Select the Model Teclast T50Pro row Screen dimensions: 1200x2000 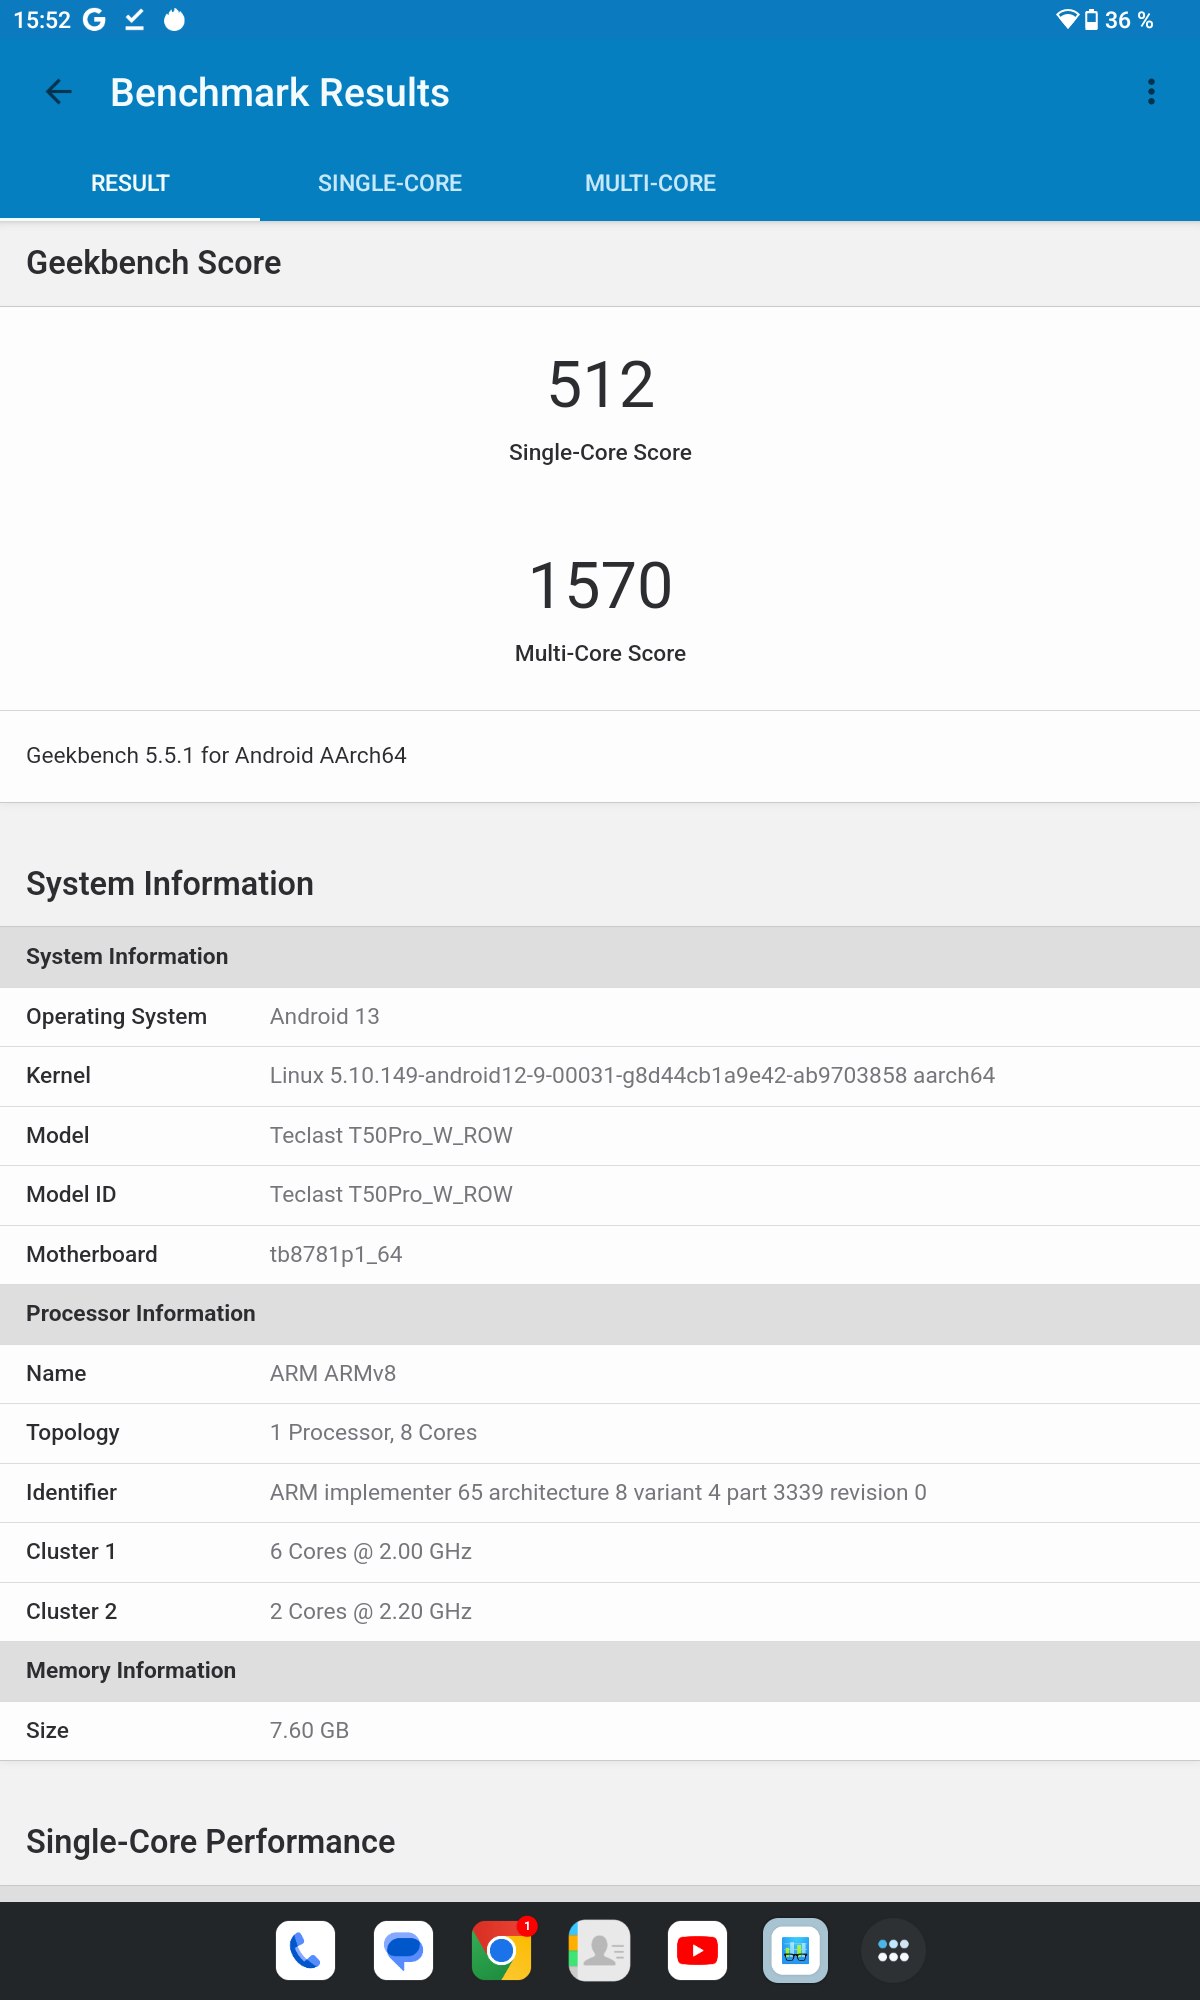(600, 1136)
